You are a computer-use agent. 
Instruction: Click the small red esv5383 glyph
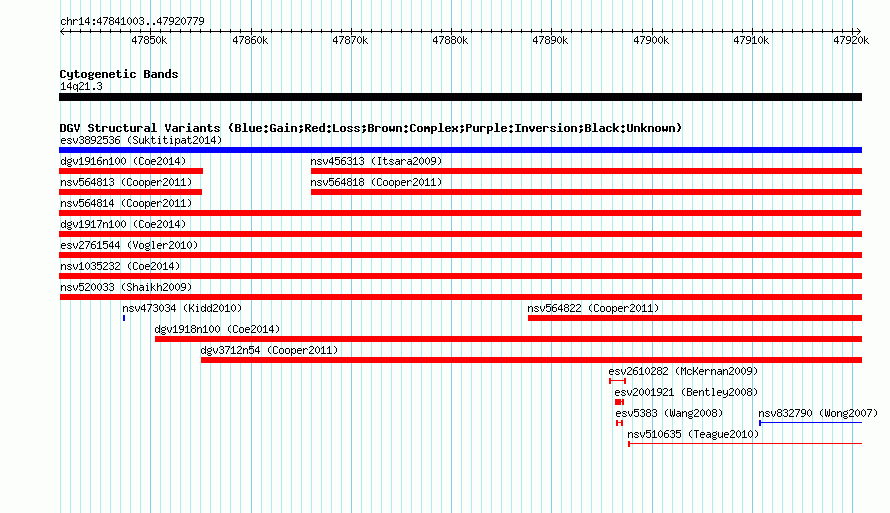[619, 423]
